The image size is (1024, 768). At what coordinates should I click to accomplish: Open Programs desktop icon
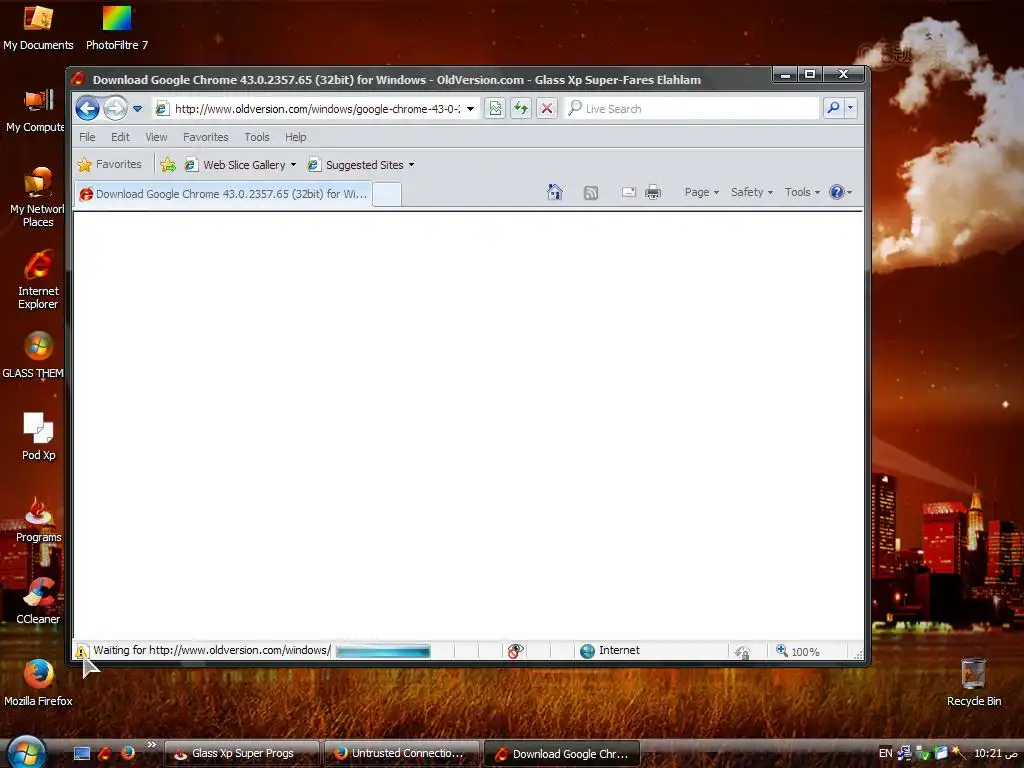click(39, 519)
